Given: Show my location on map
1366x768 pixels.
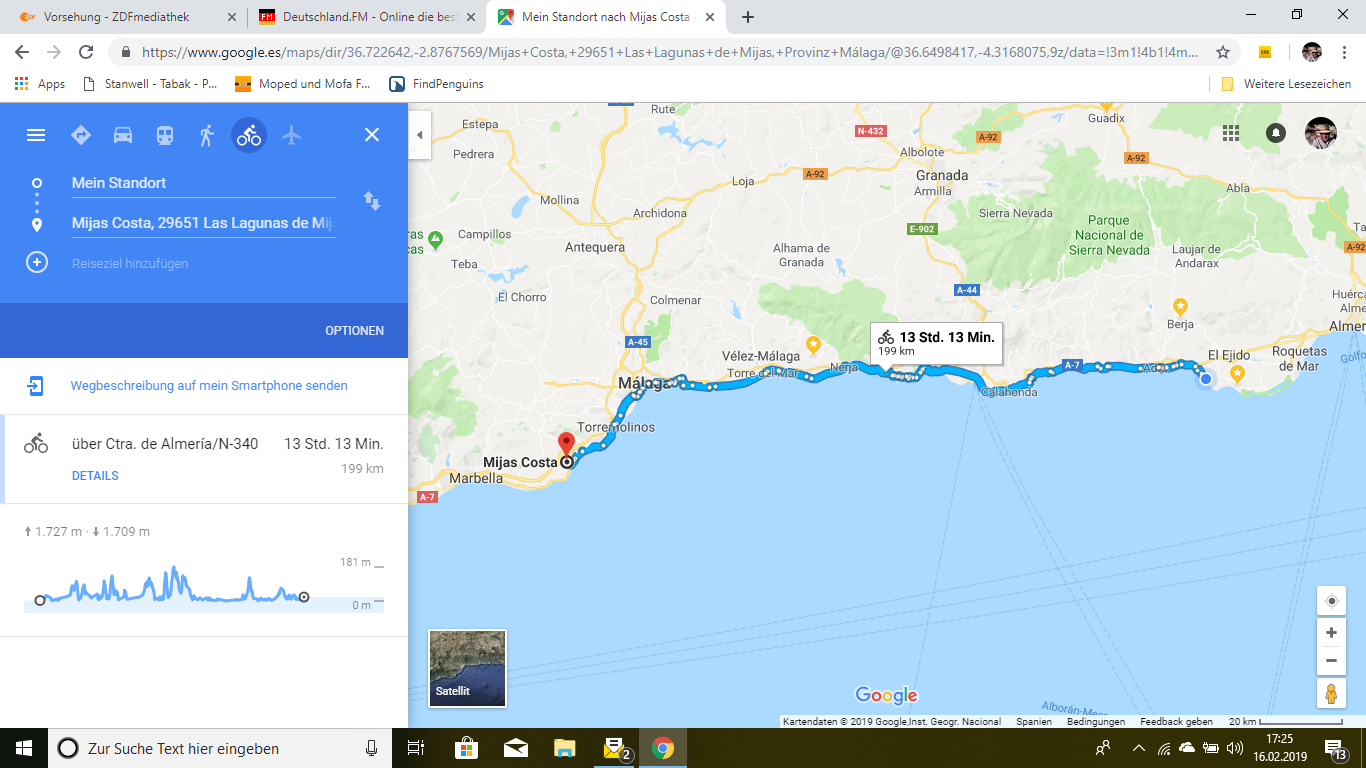Looking at the screenshot, I should [1331, 601].
